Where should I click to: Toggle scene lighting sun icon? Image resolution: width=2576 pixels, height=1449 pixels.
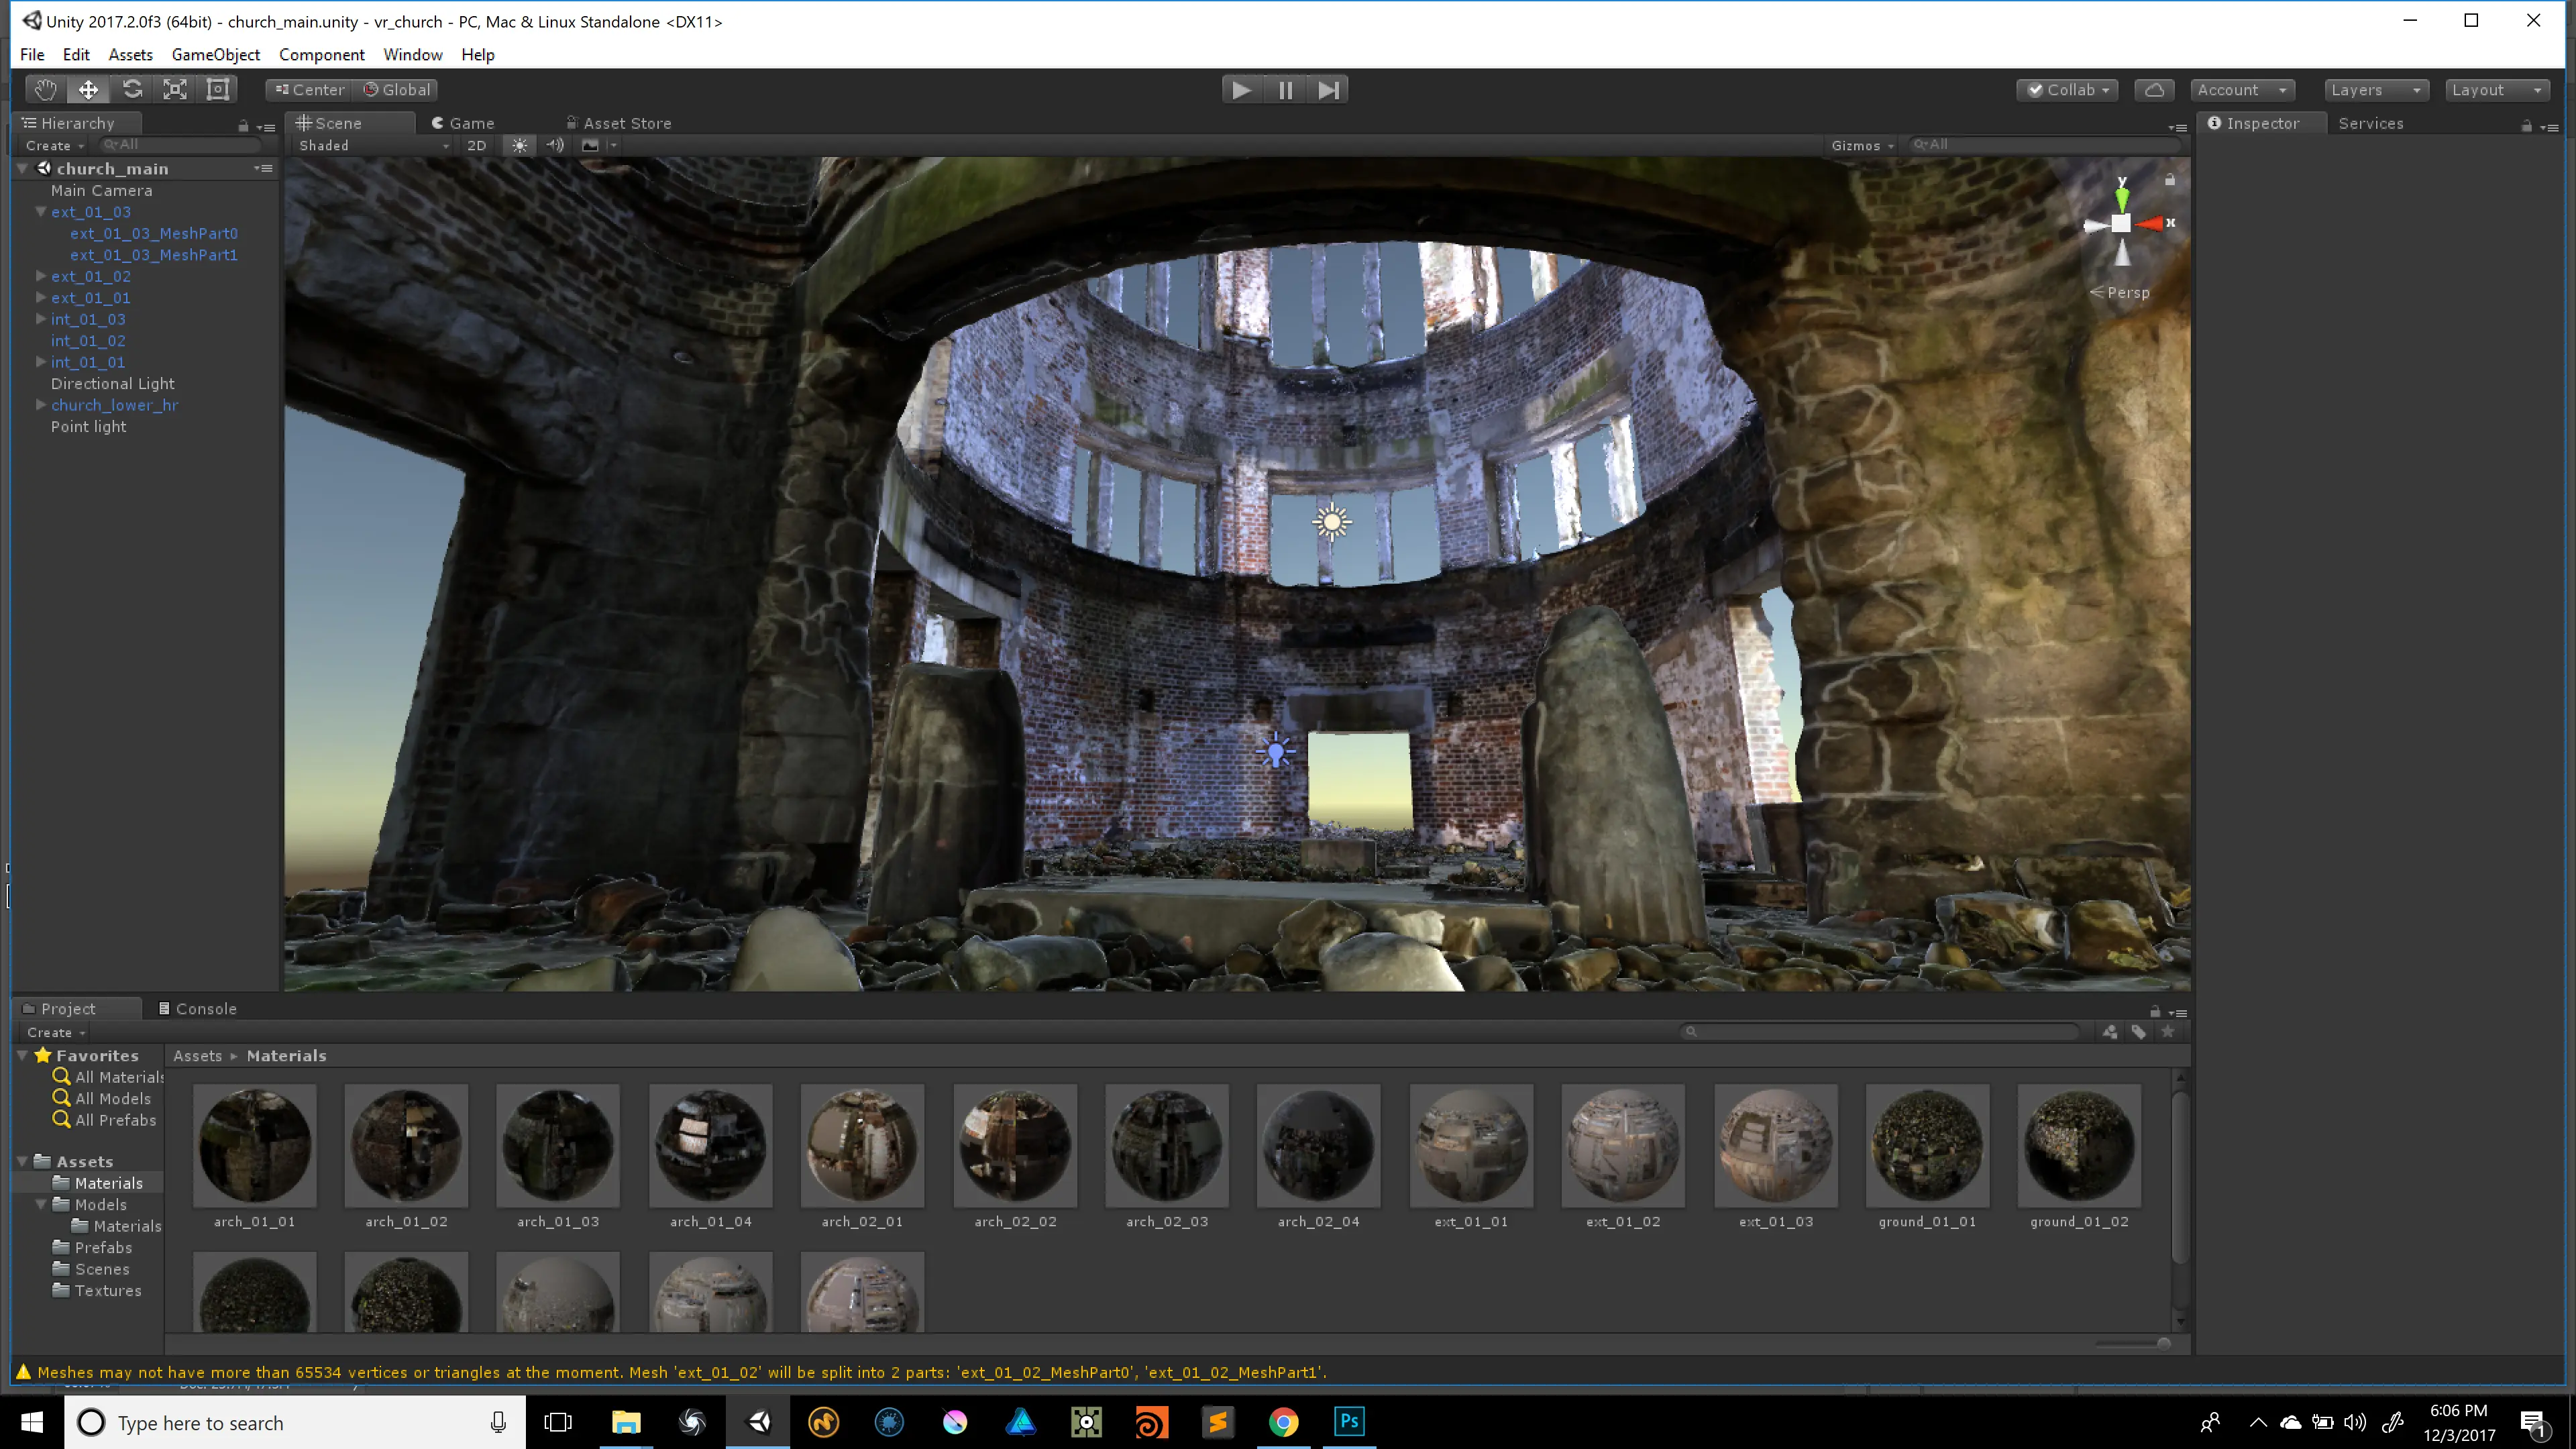(x=520, y=145)
